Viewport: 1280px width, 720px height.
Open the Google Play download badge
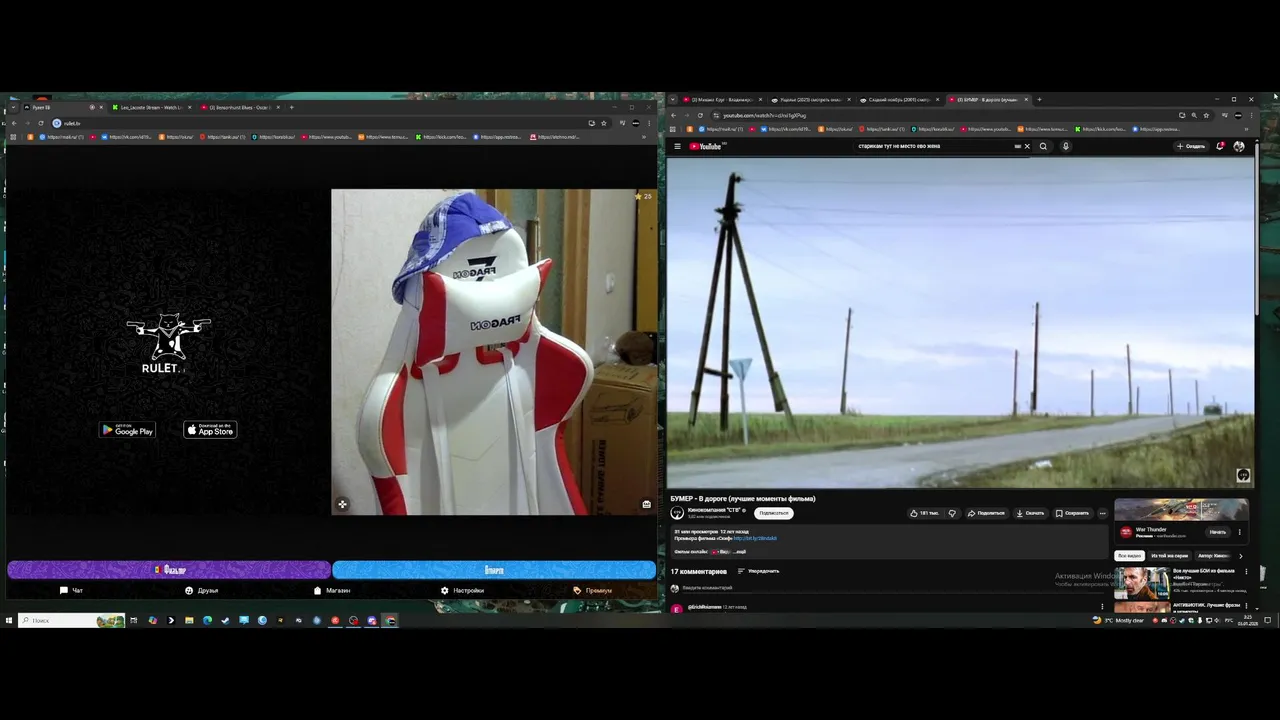coord(127,430)
